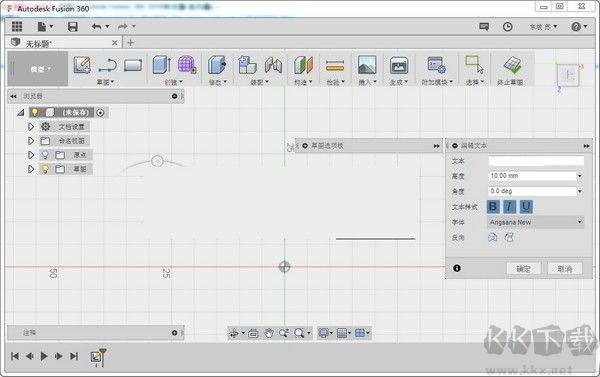Select the Create Sketch tool

pyautogui.click(x=82, y=65)
